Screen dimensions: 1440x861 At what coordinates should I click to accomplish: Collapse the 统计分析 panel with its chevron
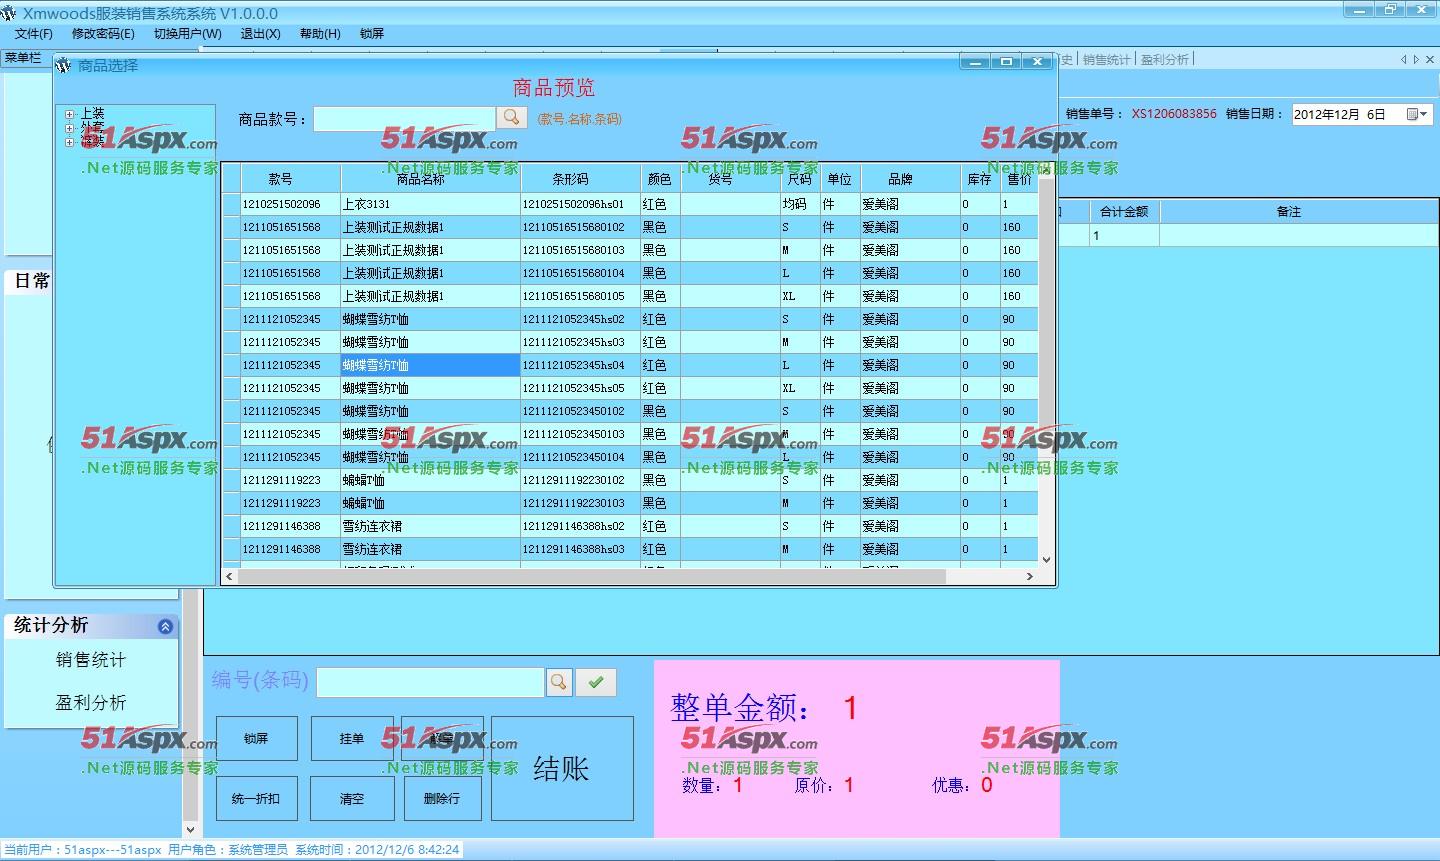click(166, 626)
